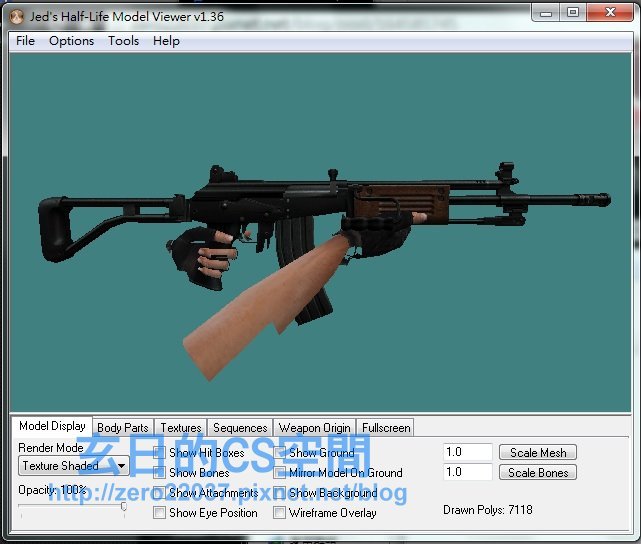Switch to the Body Parts tab
The height and width of the screenshot is (544, 641).
(x=123, y=428)
